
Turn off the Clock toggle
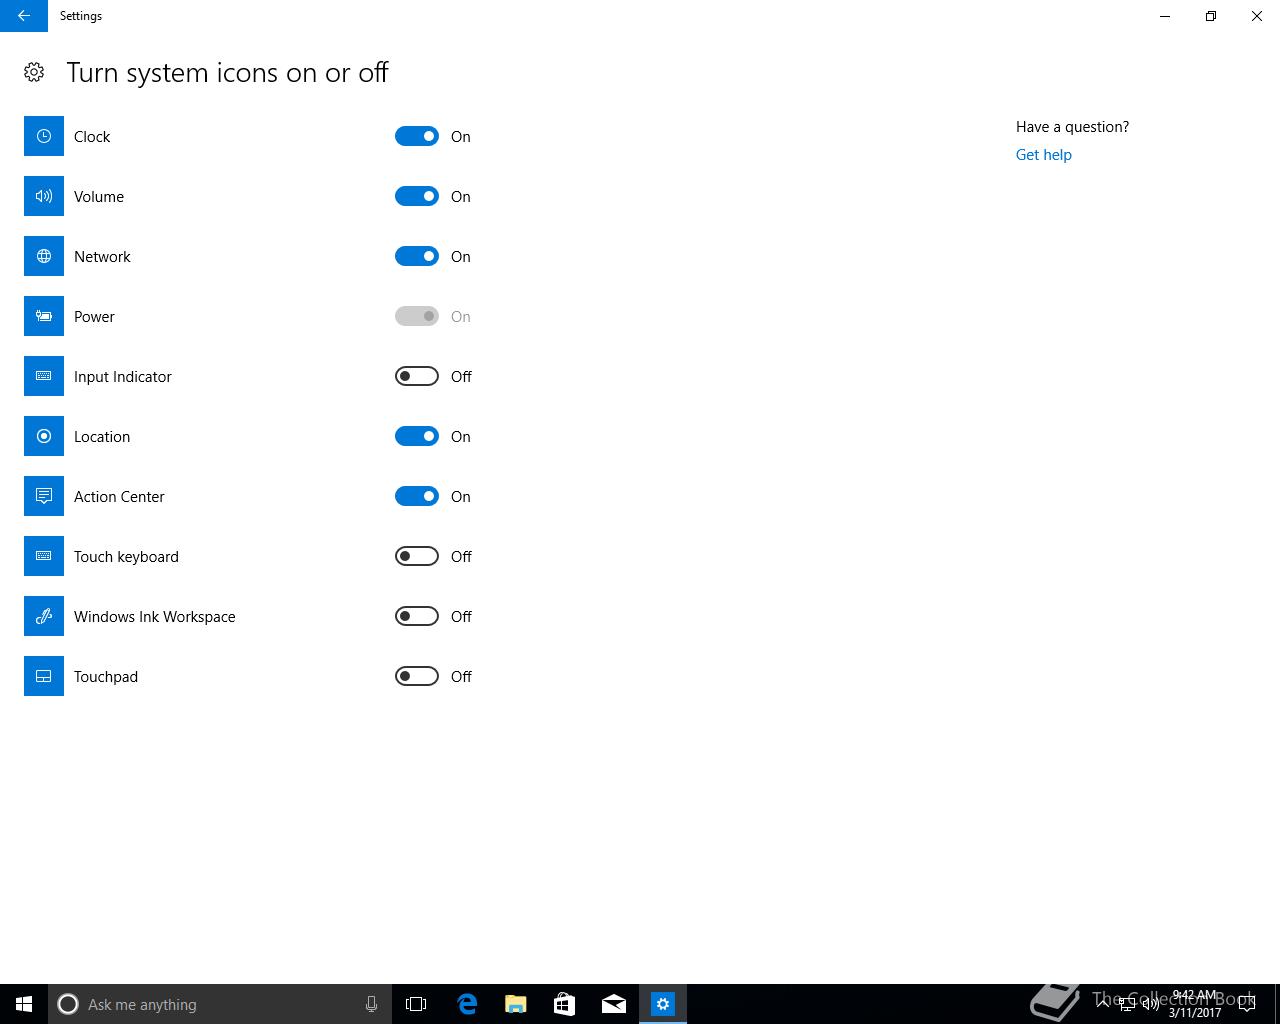pyautogui.click(x=417, y=136)
